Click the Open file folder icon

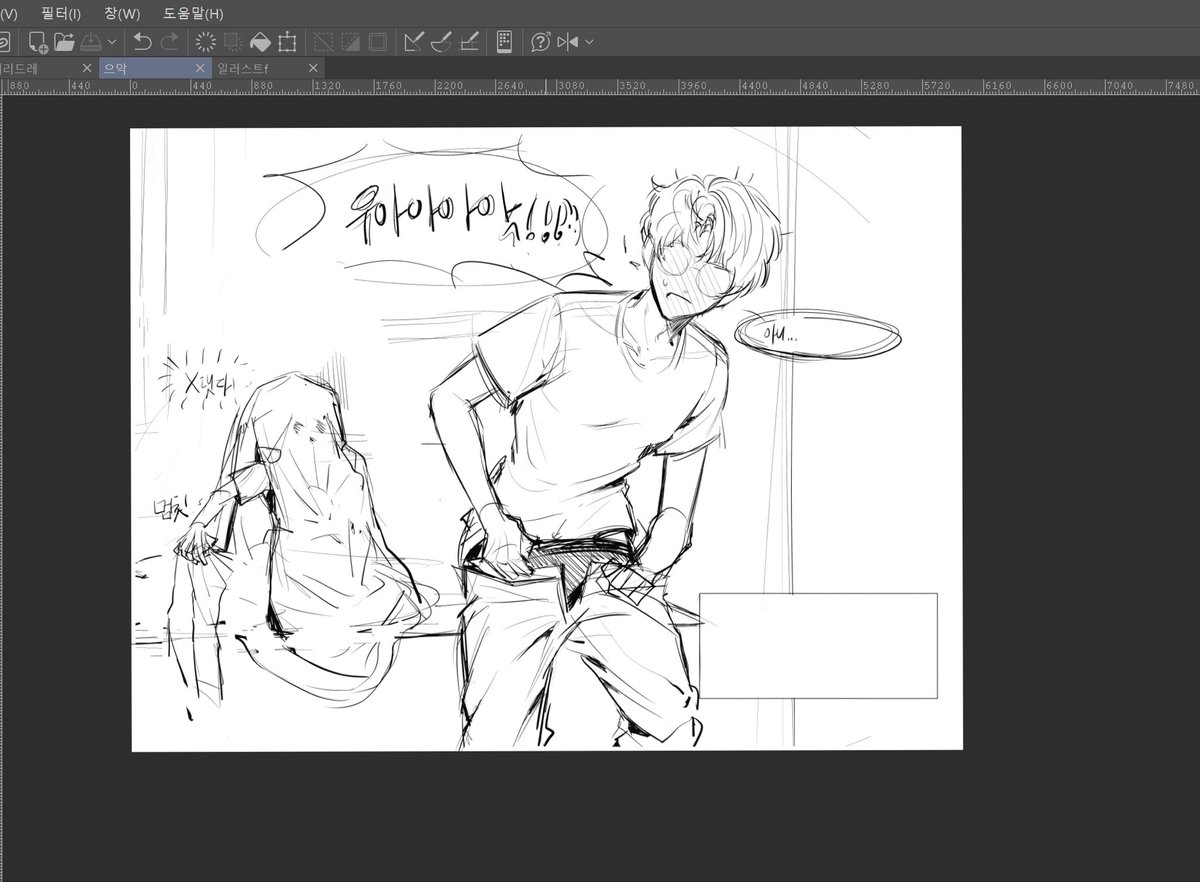[x=64, y=42]
